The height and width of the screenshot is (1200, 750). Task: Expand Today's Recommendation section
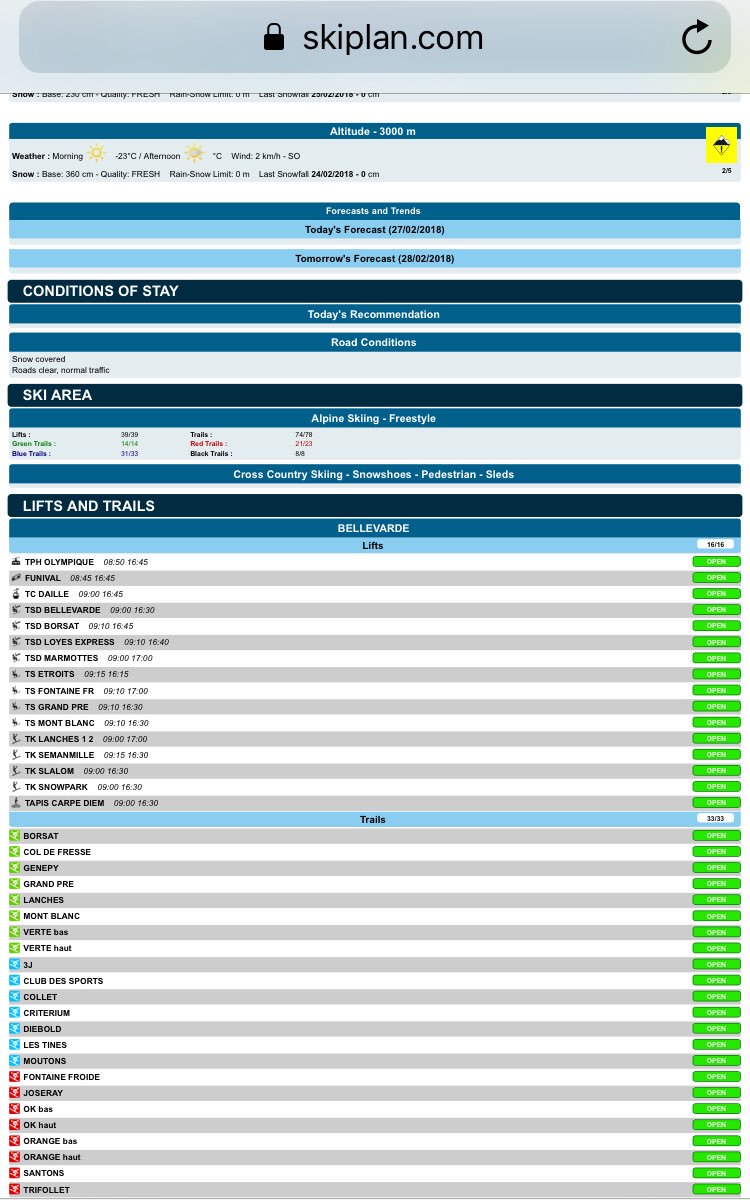375,314
